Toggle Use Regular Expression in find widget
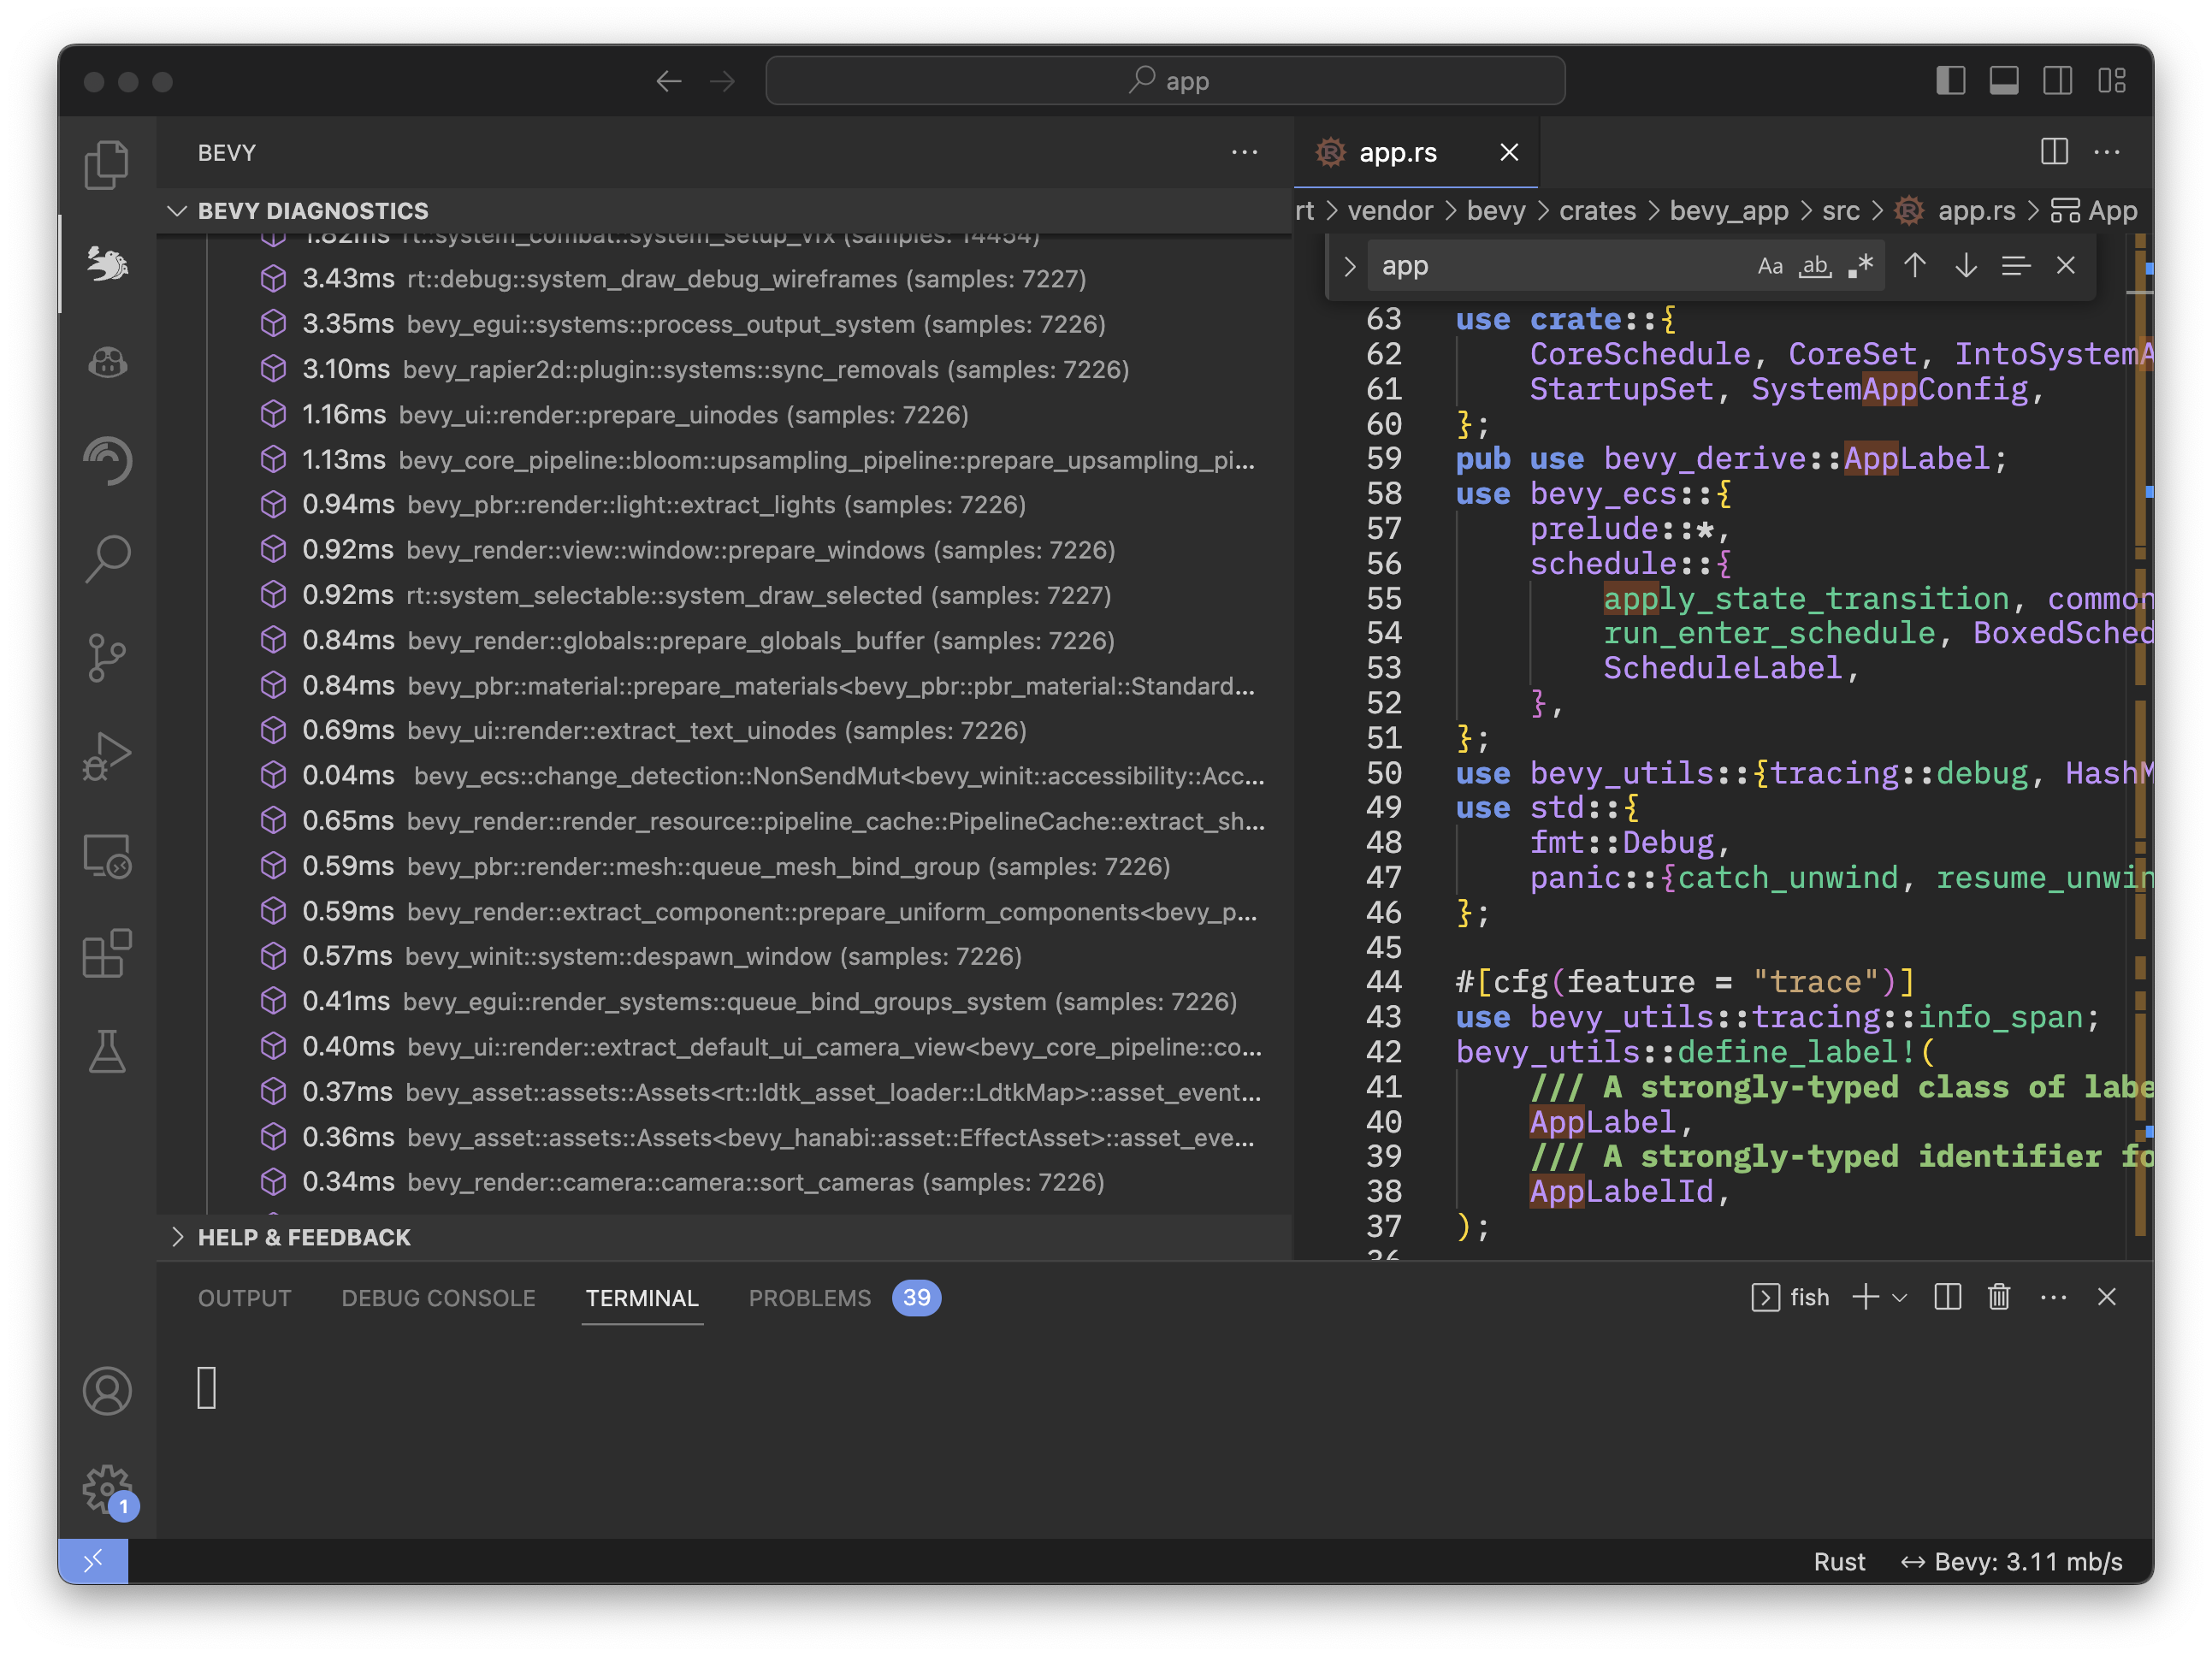This screenshot has width=2212, height=1656. tap(1860, 266)
